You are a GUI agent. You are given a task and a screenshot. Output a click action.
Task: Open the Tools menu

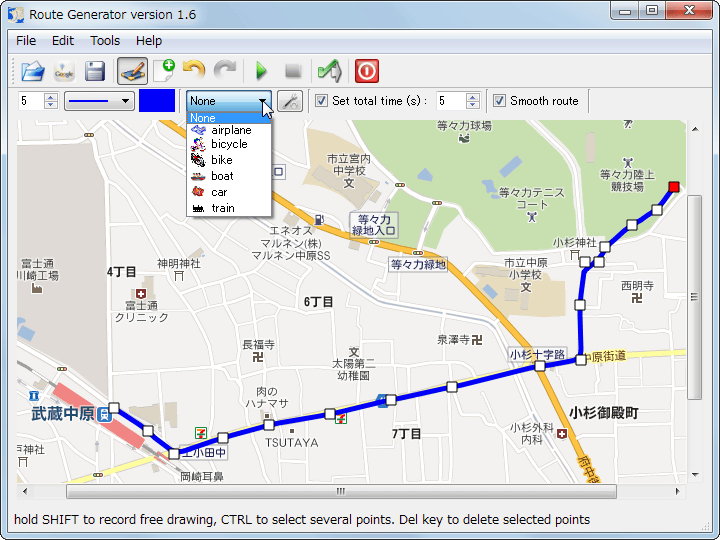point(105,41)
